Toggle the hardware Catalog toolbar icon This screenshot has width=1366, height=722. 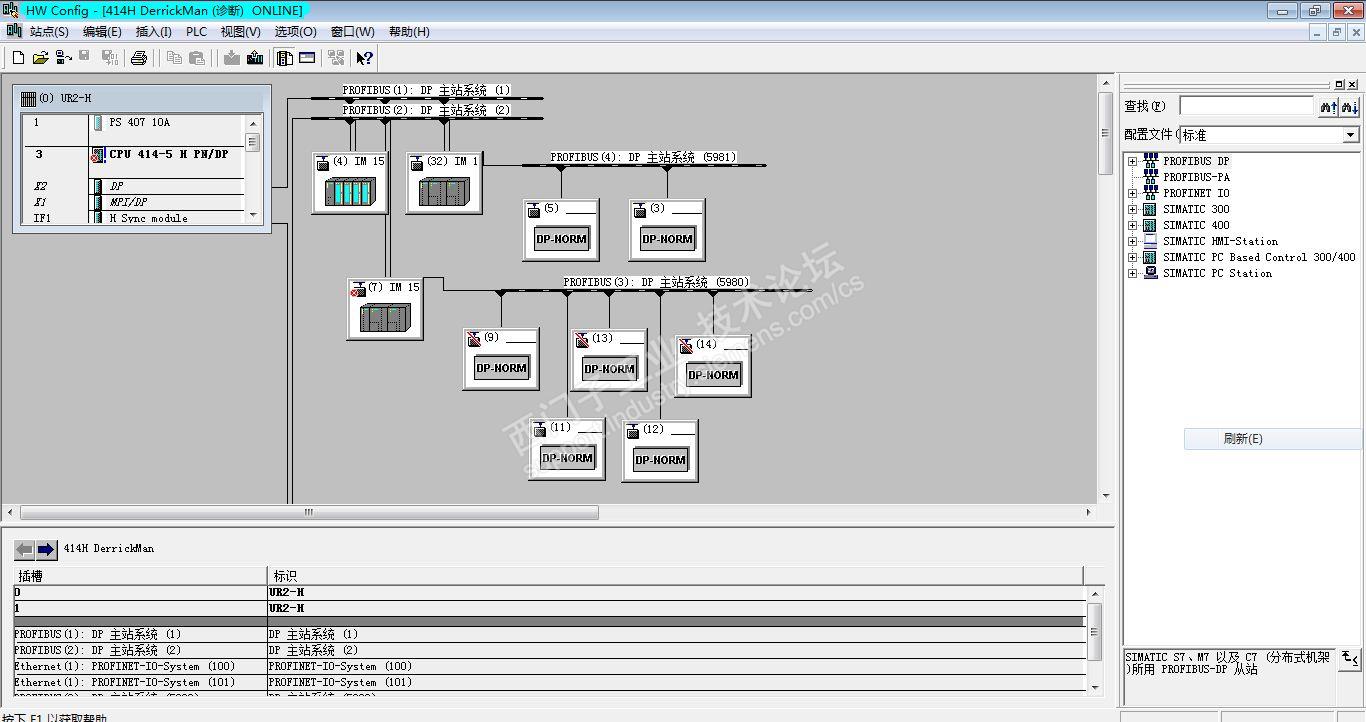pos(285,58)
